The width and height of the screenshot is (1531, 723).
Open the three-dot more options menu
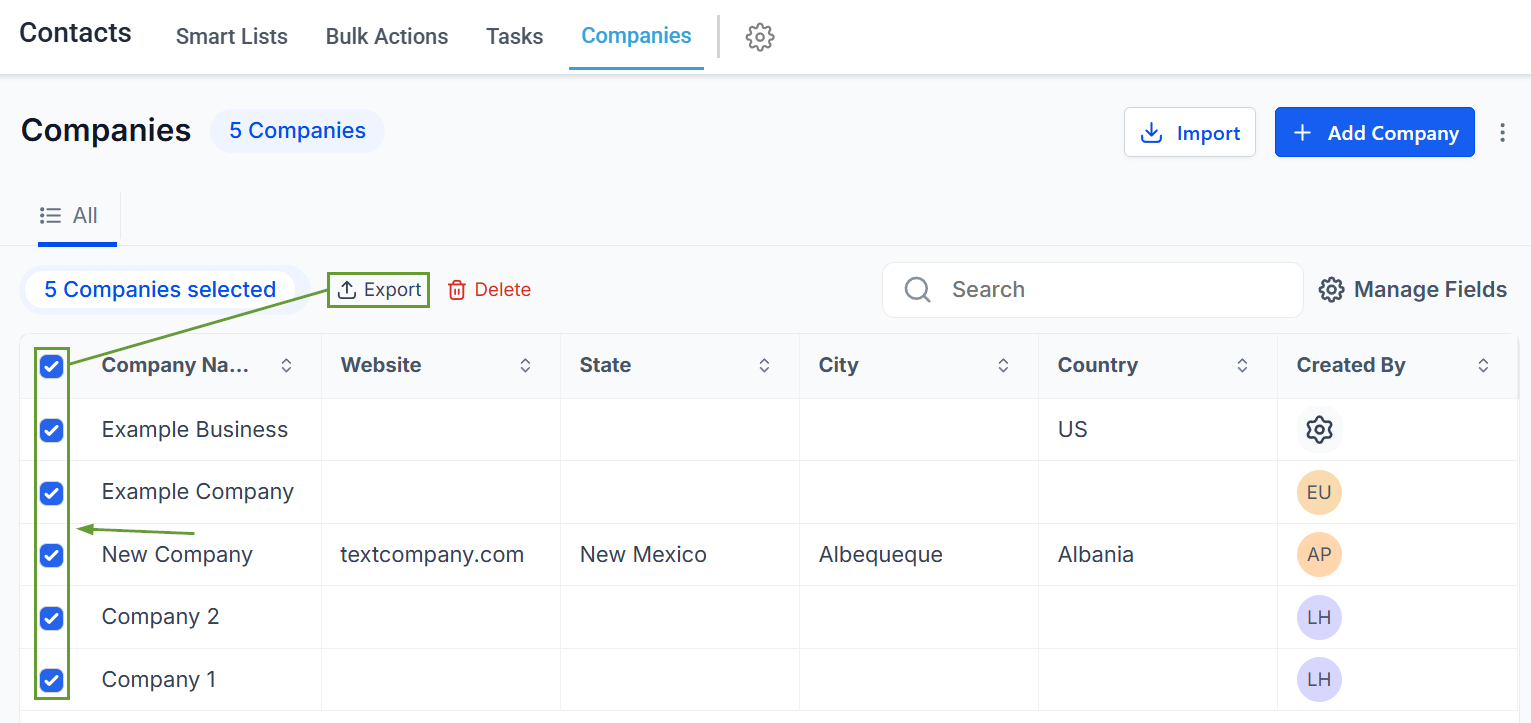coord(1502,133)
